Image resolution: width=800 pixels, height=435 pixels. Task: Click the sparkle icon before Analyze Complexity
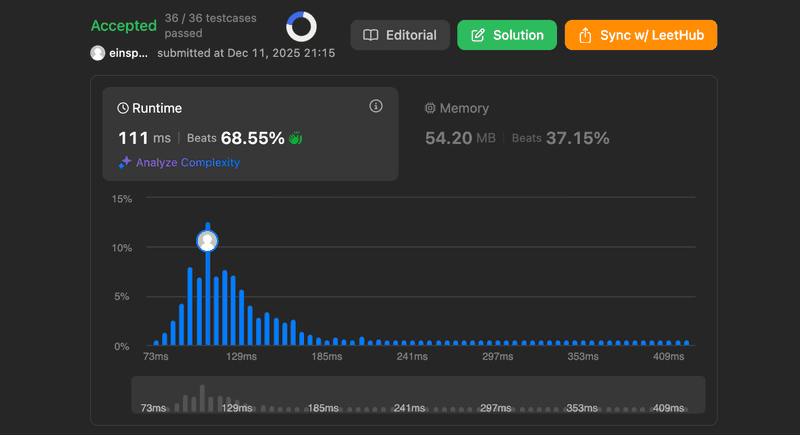[x=125, y=162]
